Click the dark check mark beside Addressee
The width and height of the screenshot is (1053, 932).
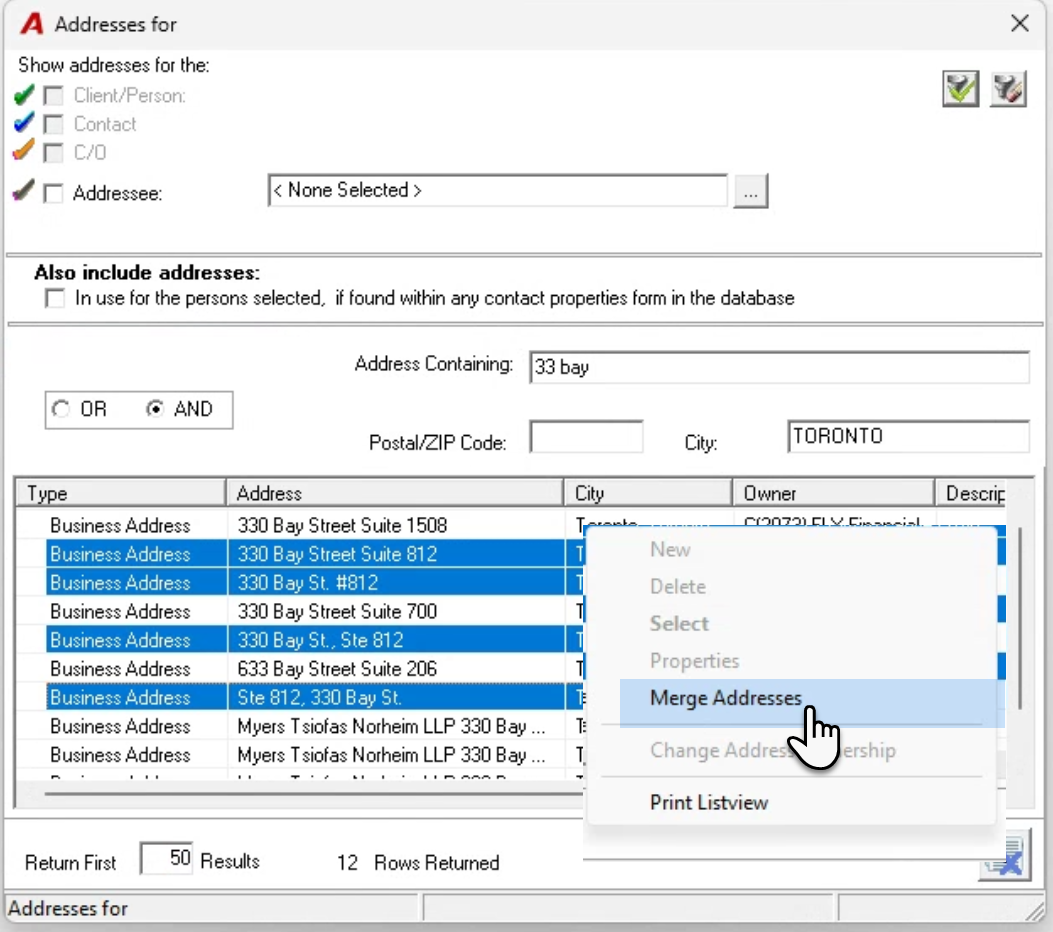(x=24, y=191)
